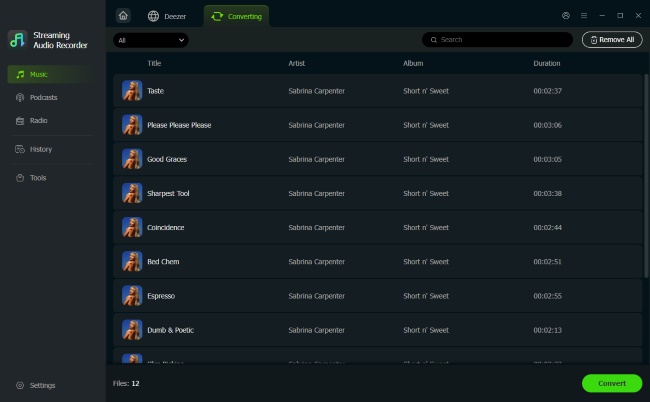Close the application window
Screen dimensions: 650x402
point(638,16)
